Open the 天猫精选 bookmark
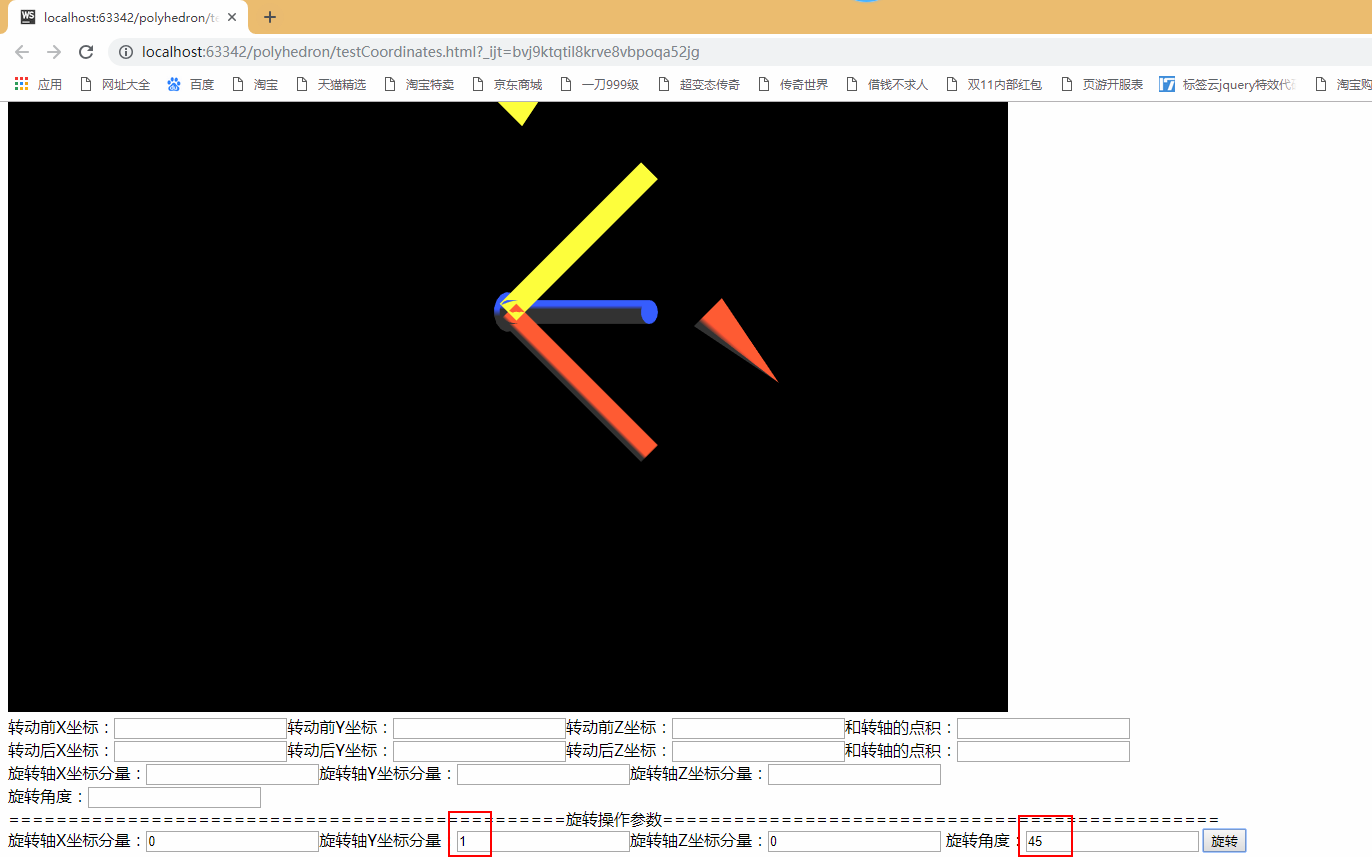The width and height of the screenshot is (1372, 857). point(331,84)
